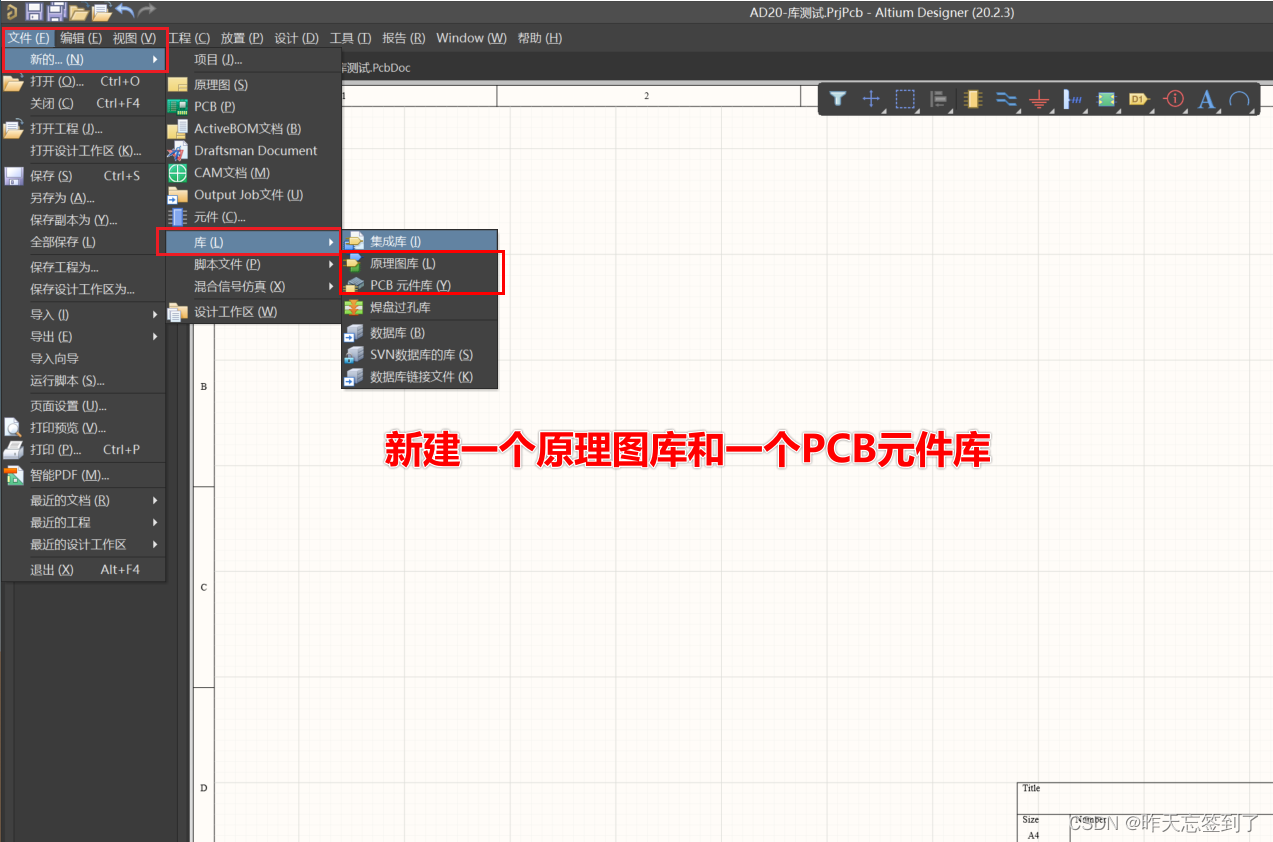Click the blue Undo arrow icon
The height and width of the screenshot is (842, 1273).
click(125, 11)
